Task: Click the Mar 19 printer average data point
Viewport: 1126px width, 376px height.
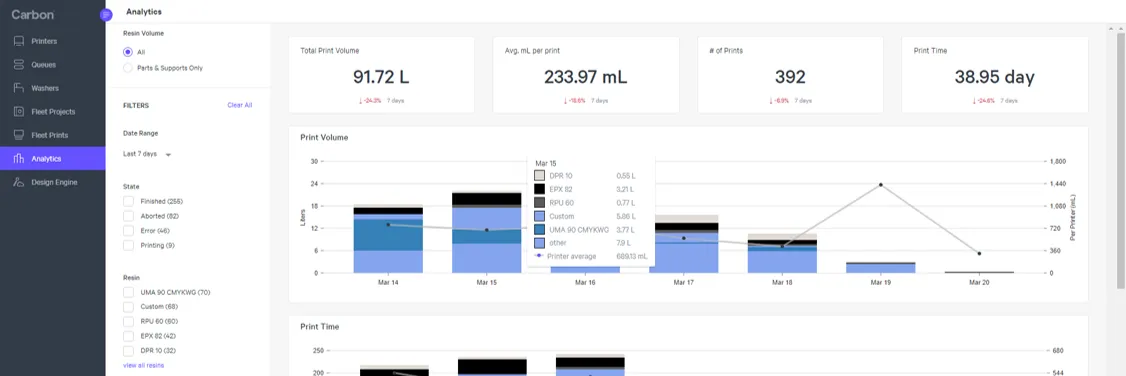Action: click(880, 185)
